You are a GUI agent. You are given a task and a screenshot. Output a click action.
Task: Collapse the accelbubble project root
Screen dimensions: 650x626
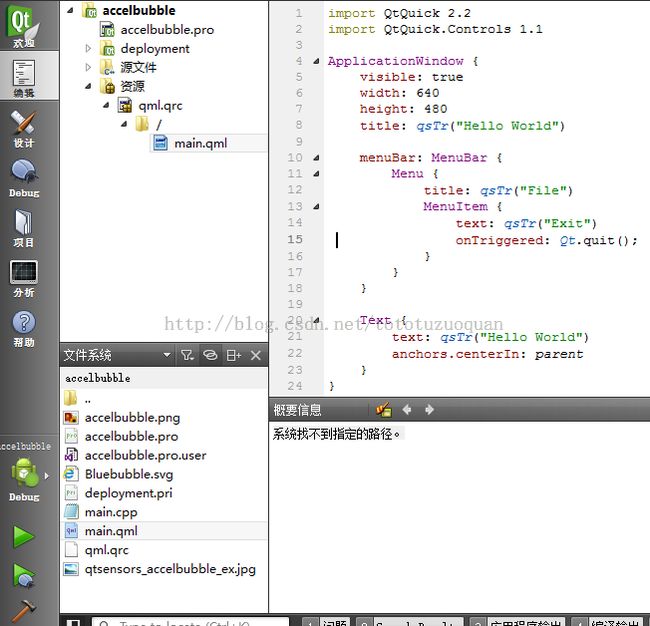tap(70, 10)
